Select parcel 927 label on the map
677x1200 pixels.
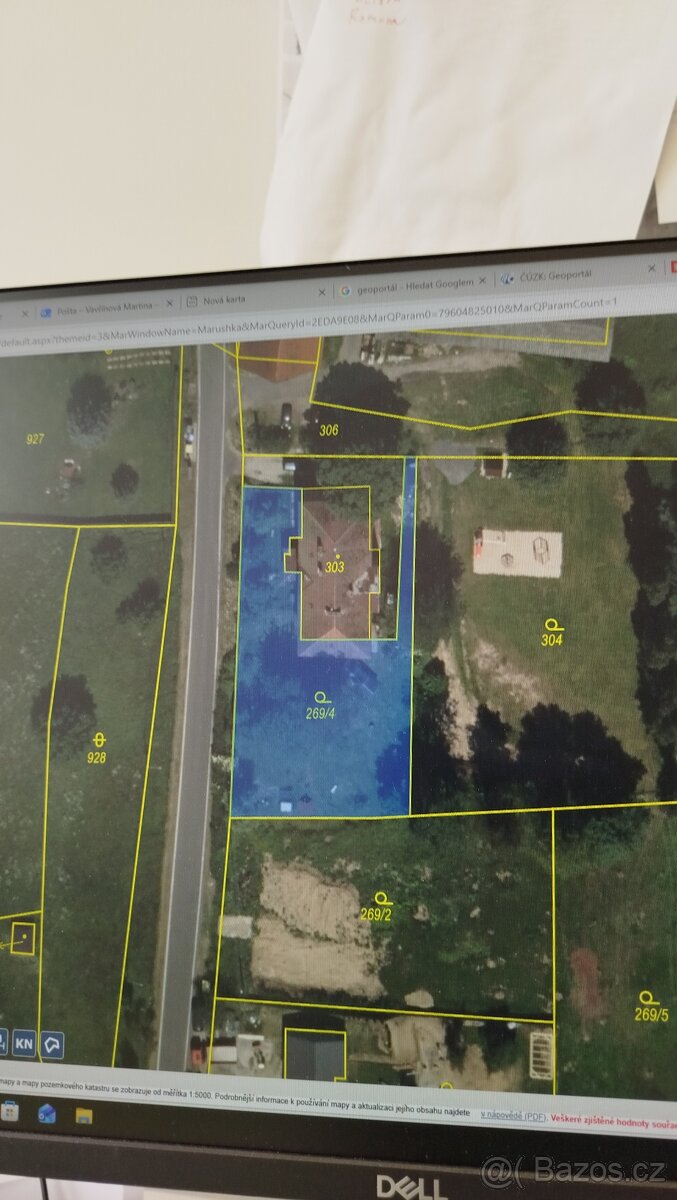(x=35, y=438)
